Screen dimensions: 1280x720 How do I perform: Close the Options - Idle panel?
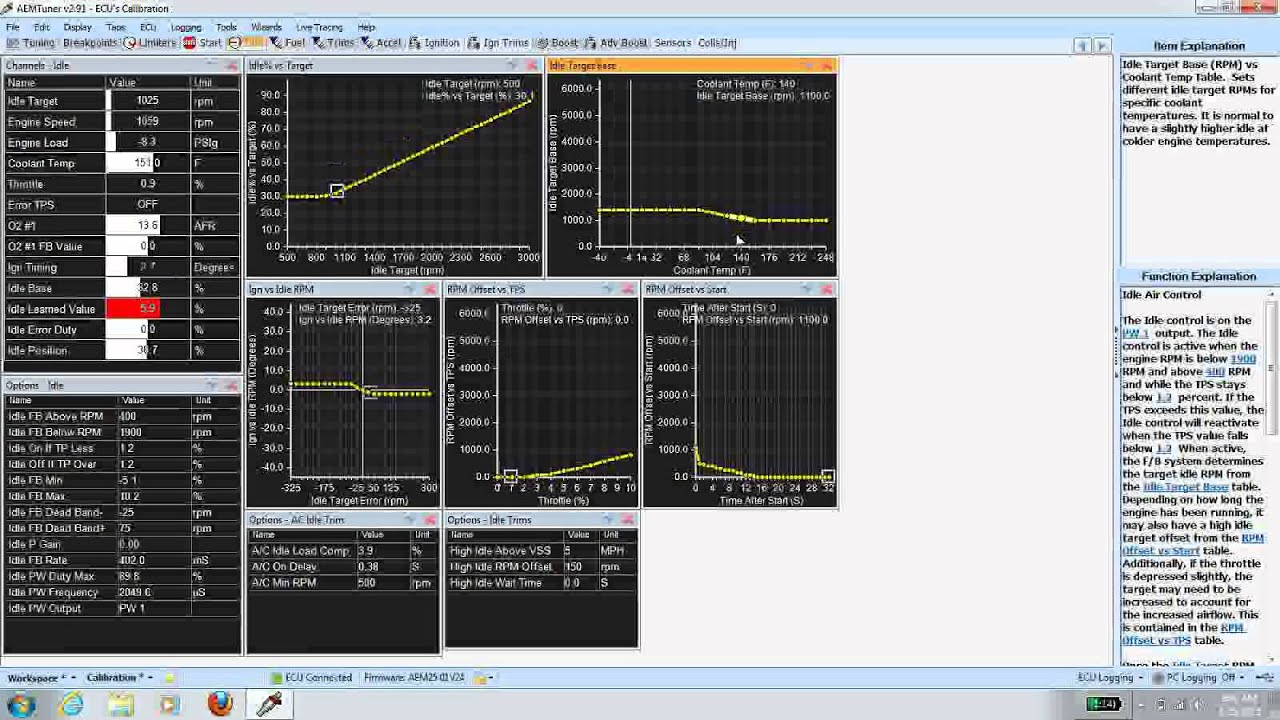tap(232, 386)
